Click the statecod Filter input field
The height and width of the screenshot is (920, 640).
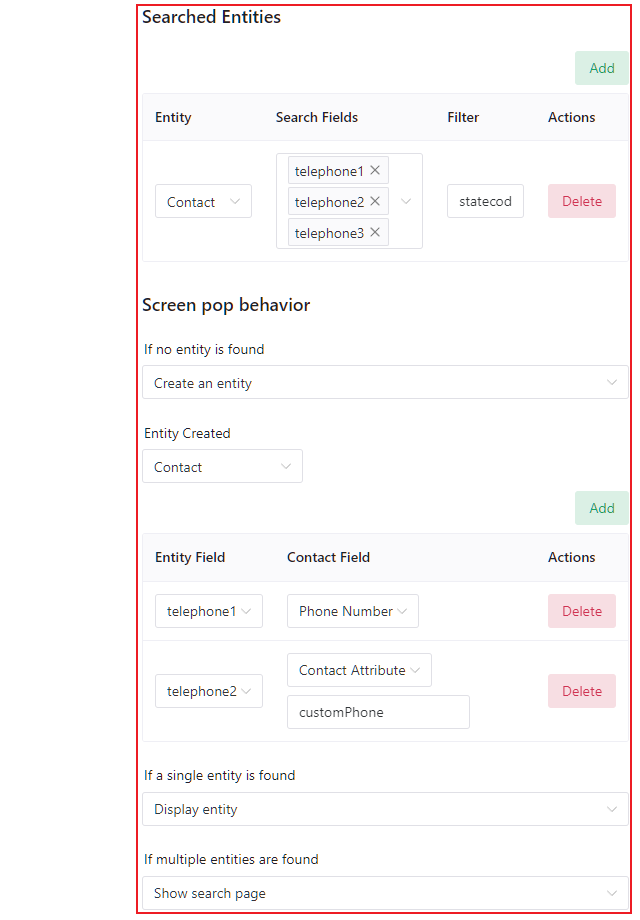click(485, 201)
